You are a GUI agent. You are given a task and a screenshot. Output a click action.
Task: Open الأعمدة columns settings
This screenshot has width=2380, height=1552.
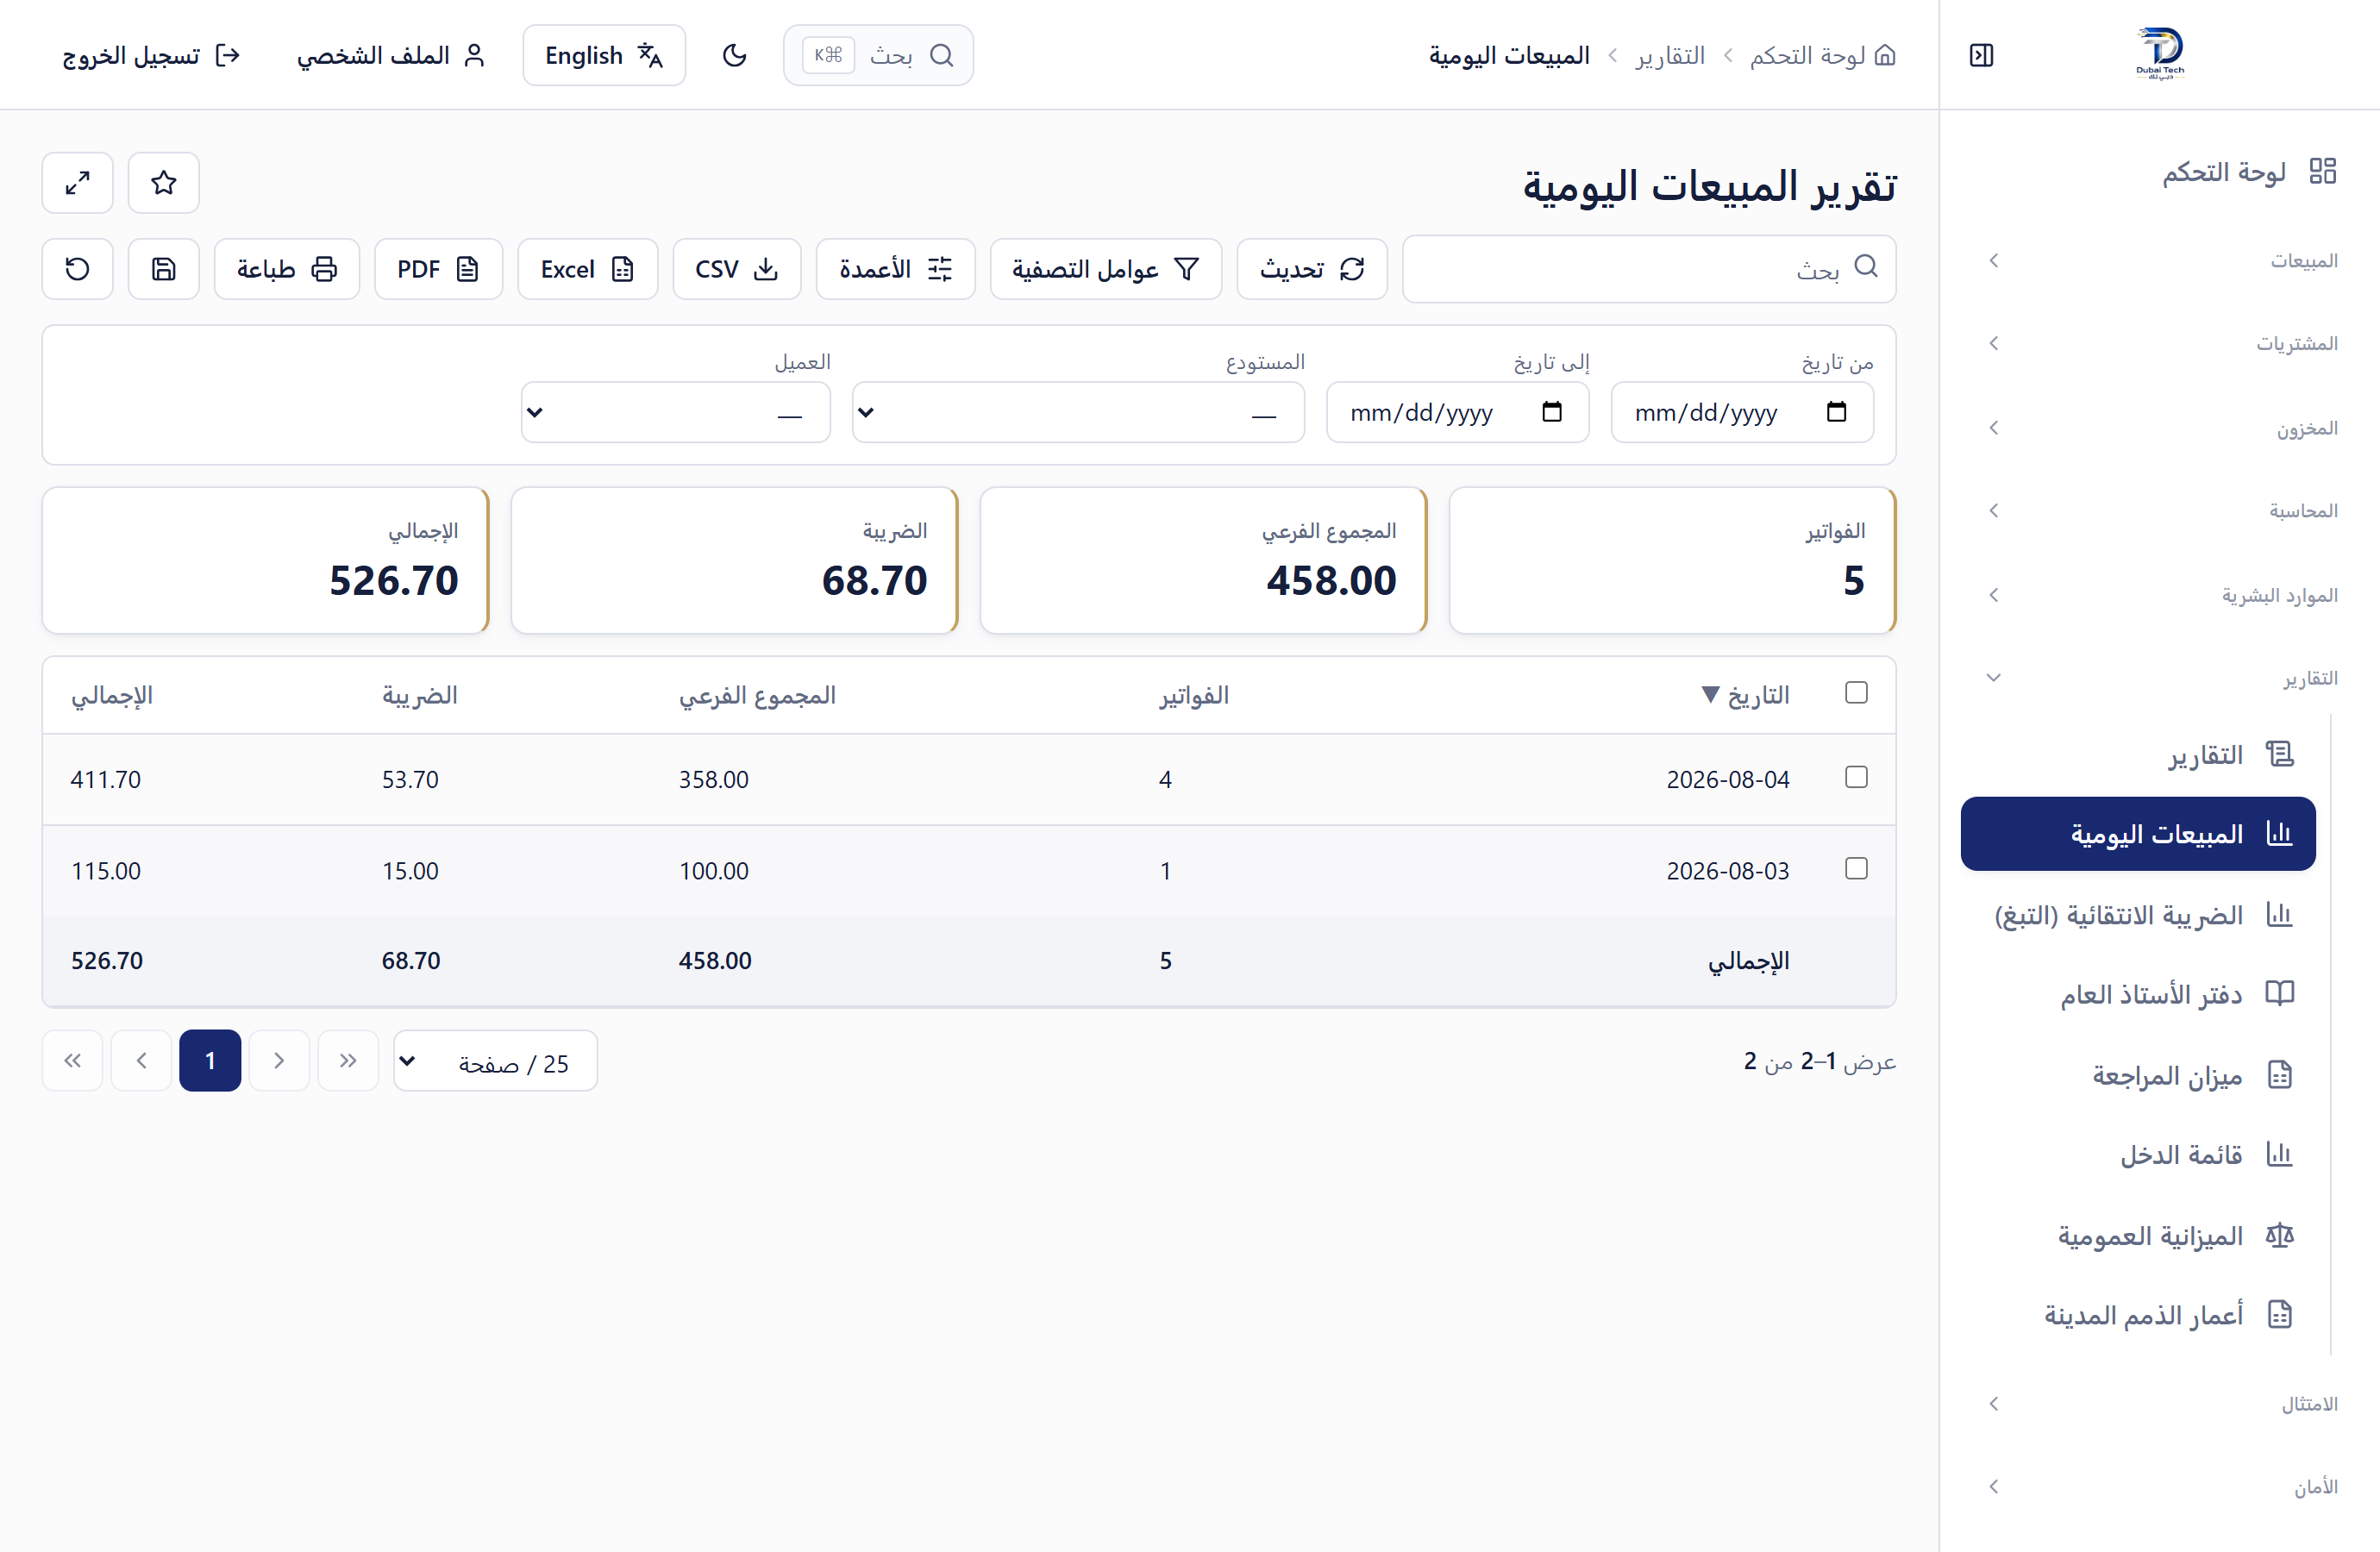896,269
